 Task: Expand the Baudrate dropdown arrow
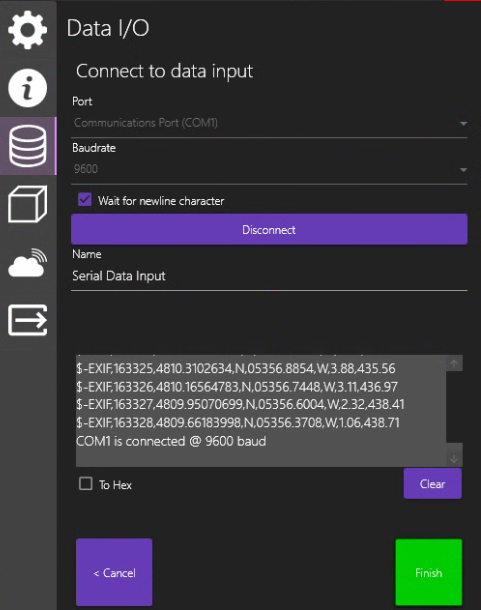click(463, 170)
